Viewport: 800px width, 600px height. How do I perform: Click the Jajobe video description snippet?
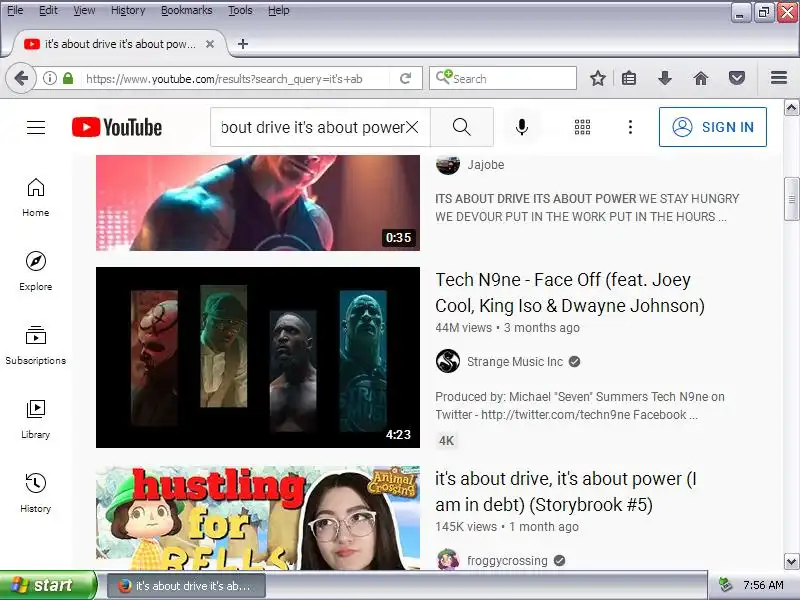(587, 208)
